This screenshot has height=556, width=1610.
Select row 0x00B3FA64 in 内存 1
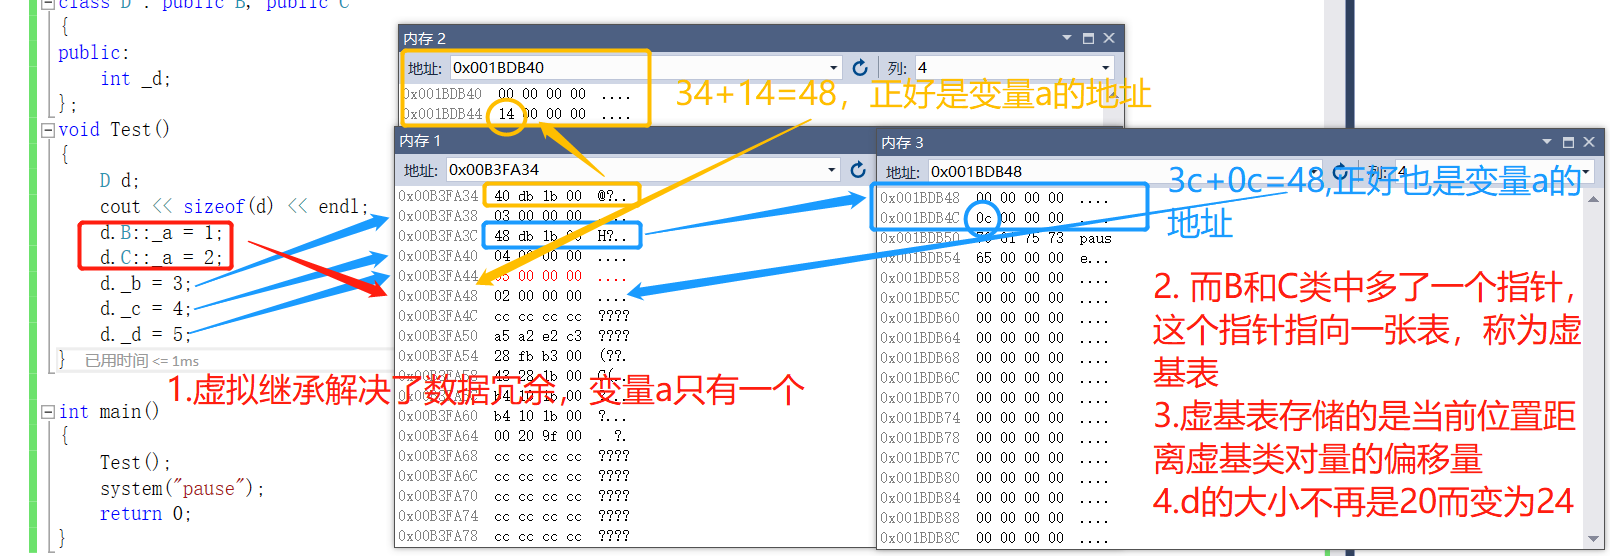(514, 436)
